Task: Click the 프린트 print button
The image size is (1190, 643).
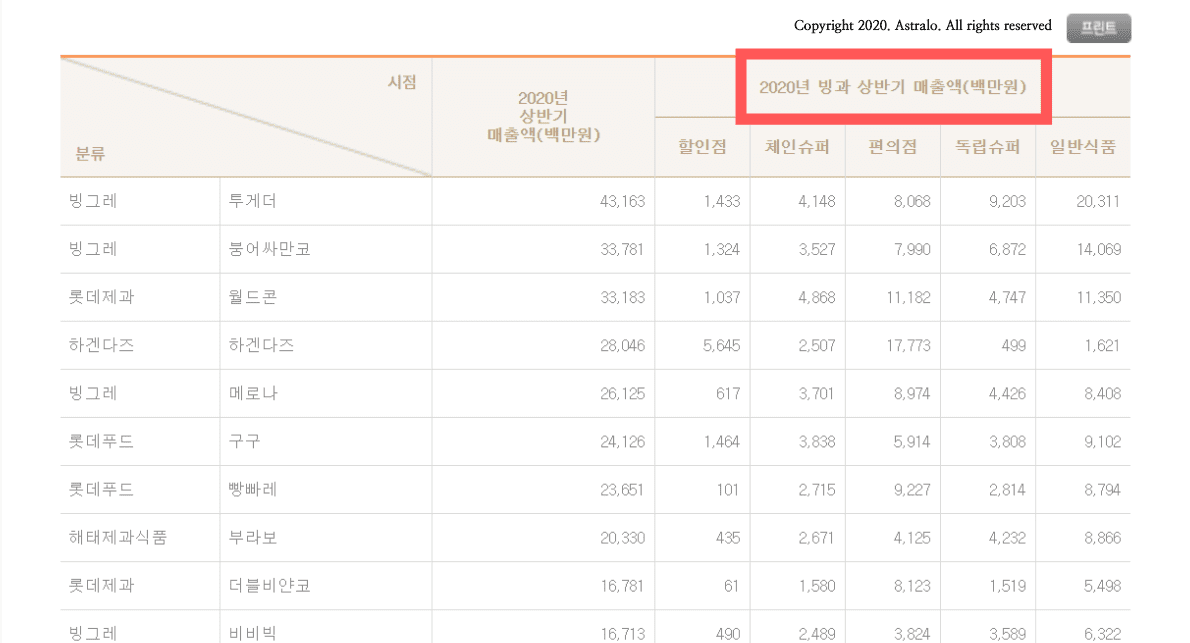Action: (x=1098, y=28)
